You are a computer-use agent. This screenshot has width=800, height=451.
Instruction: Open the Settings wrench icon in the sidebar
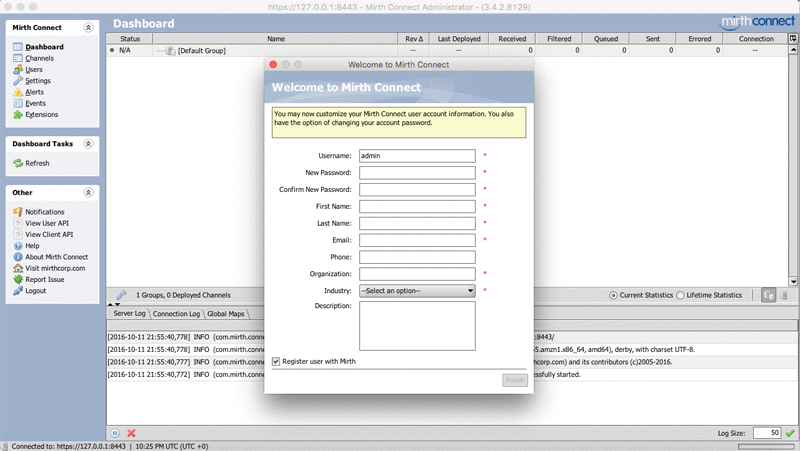click(x=18, y=81)
